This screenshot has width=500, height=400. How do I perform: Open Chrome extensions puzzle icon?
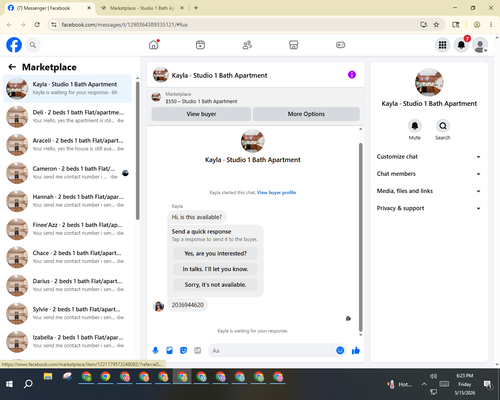(x=456, y=25)
